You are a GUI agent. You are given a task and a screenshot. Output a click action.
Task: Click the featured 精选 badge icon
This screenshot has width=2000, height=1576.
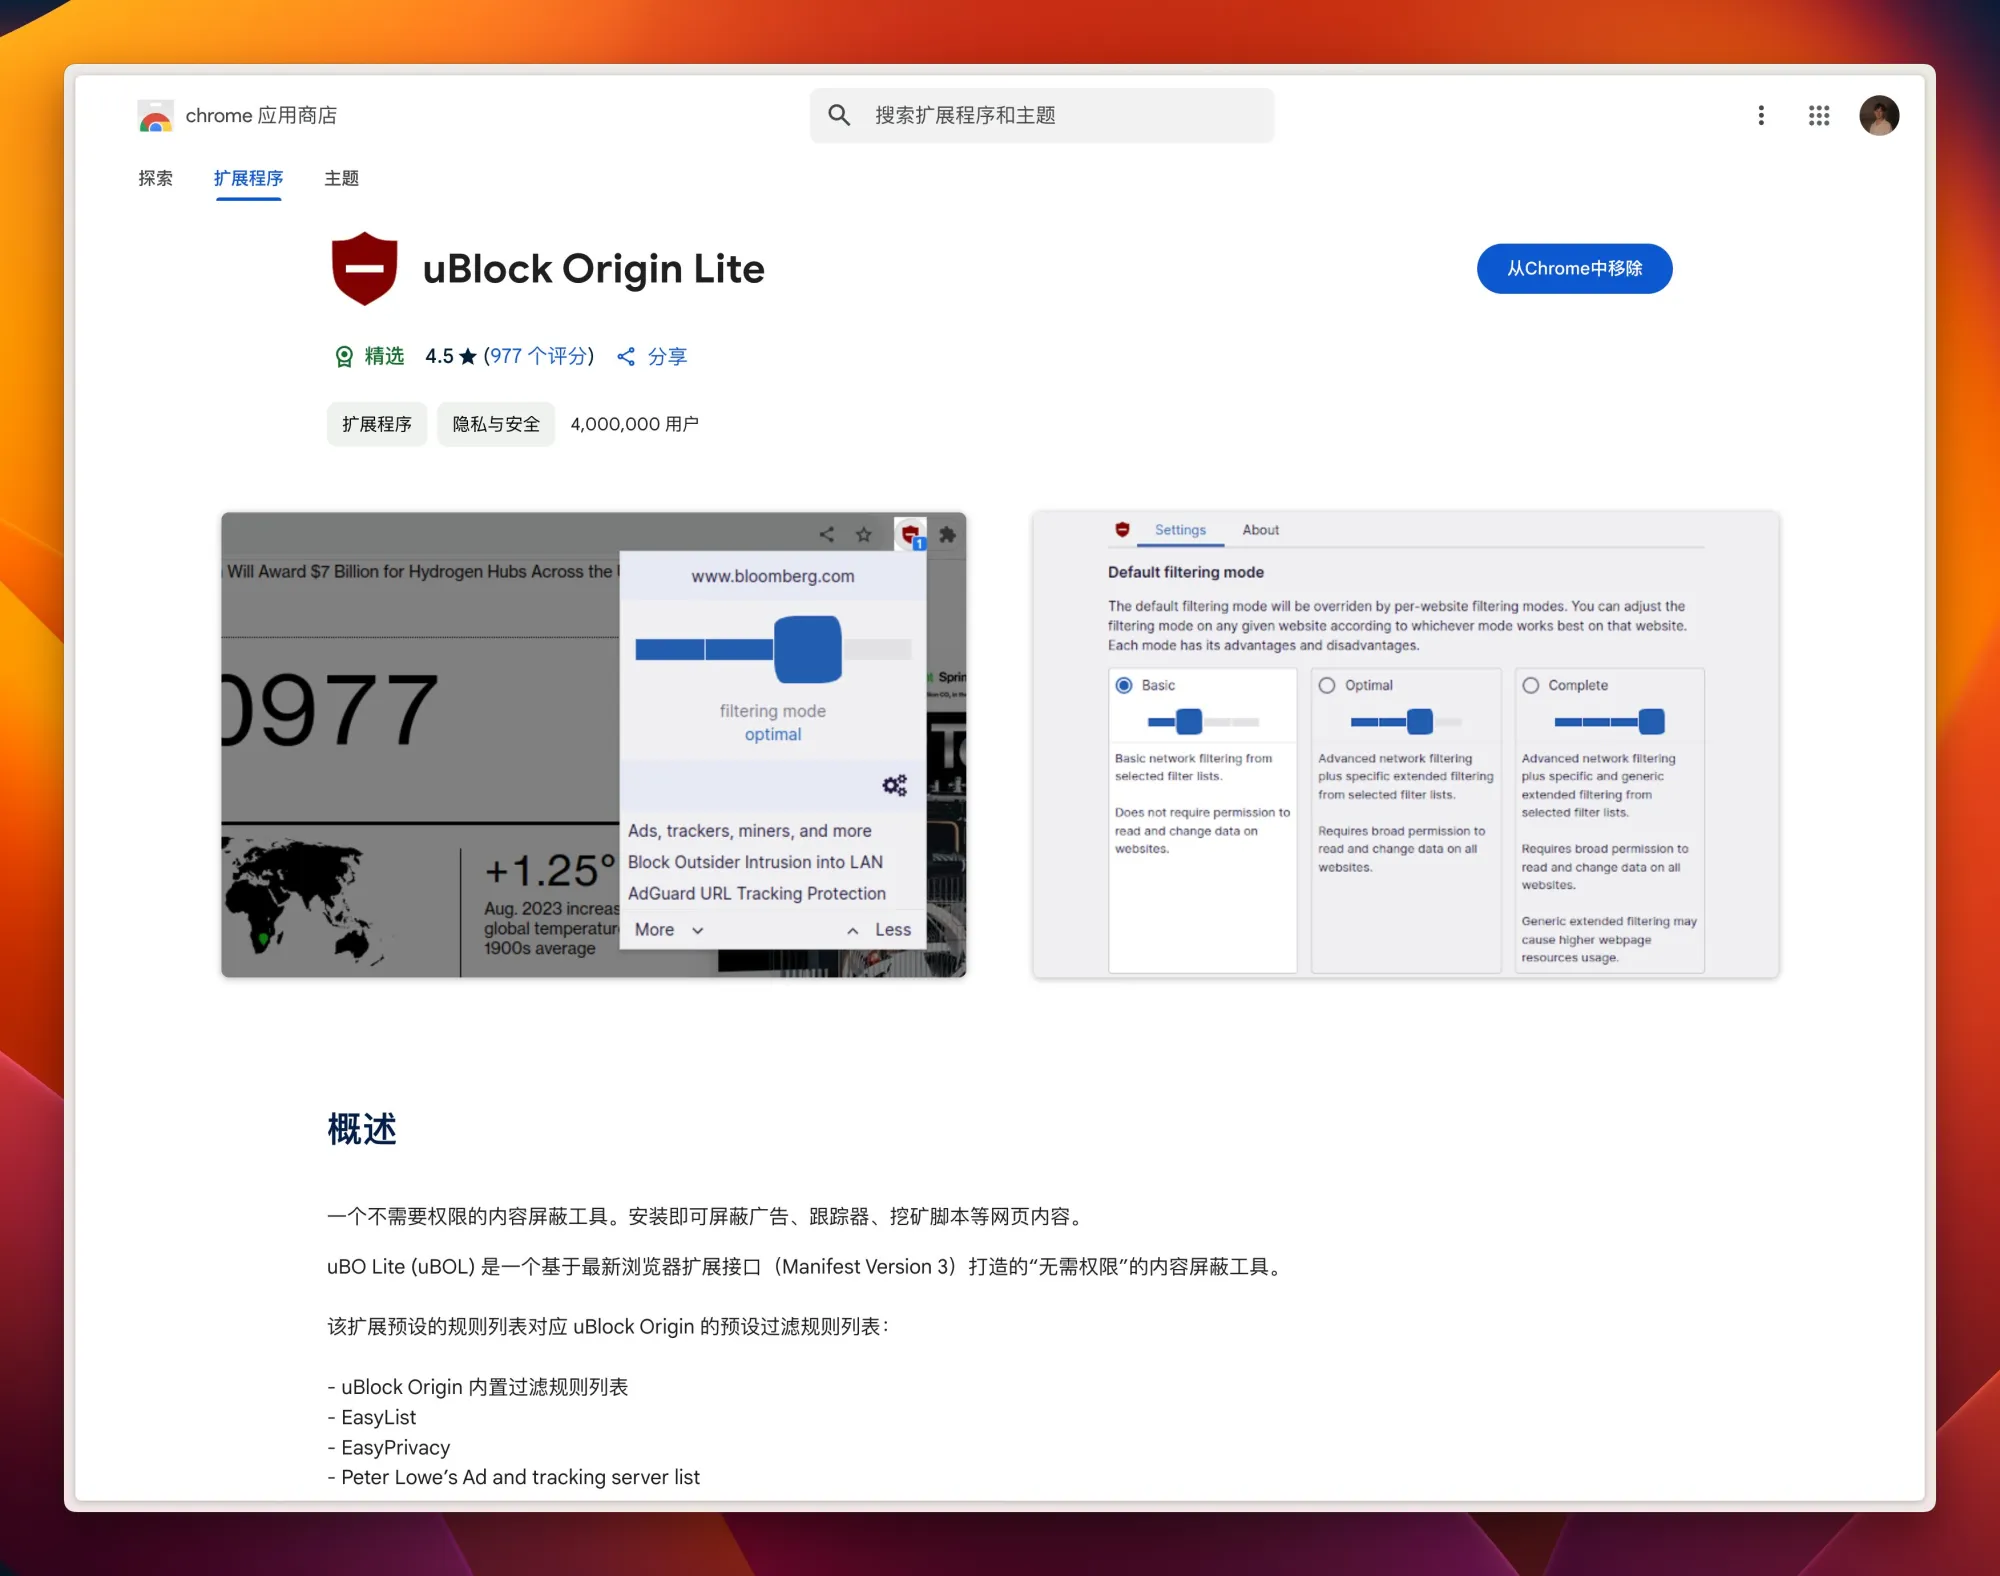click(x=344, y=357)
